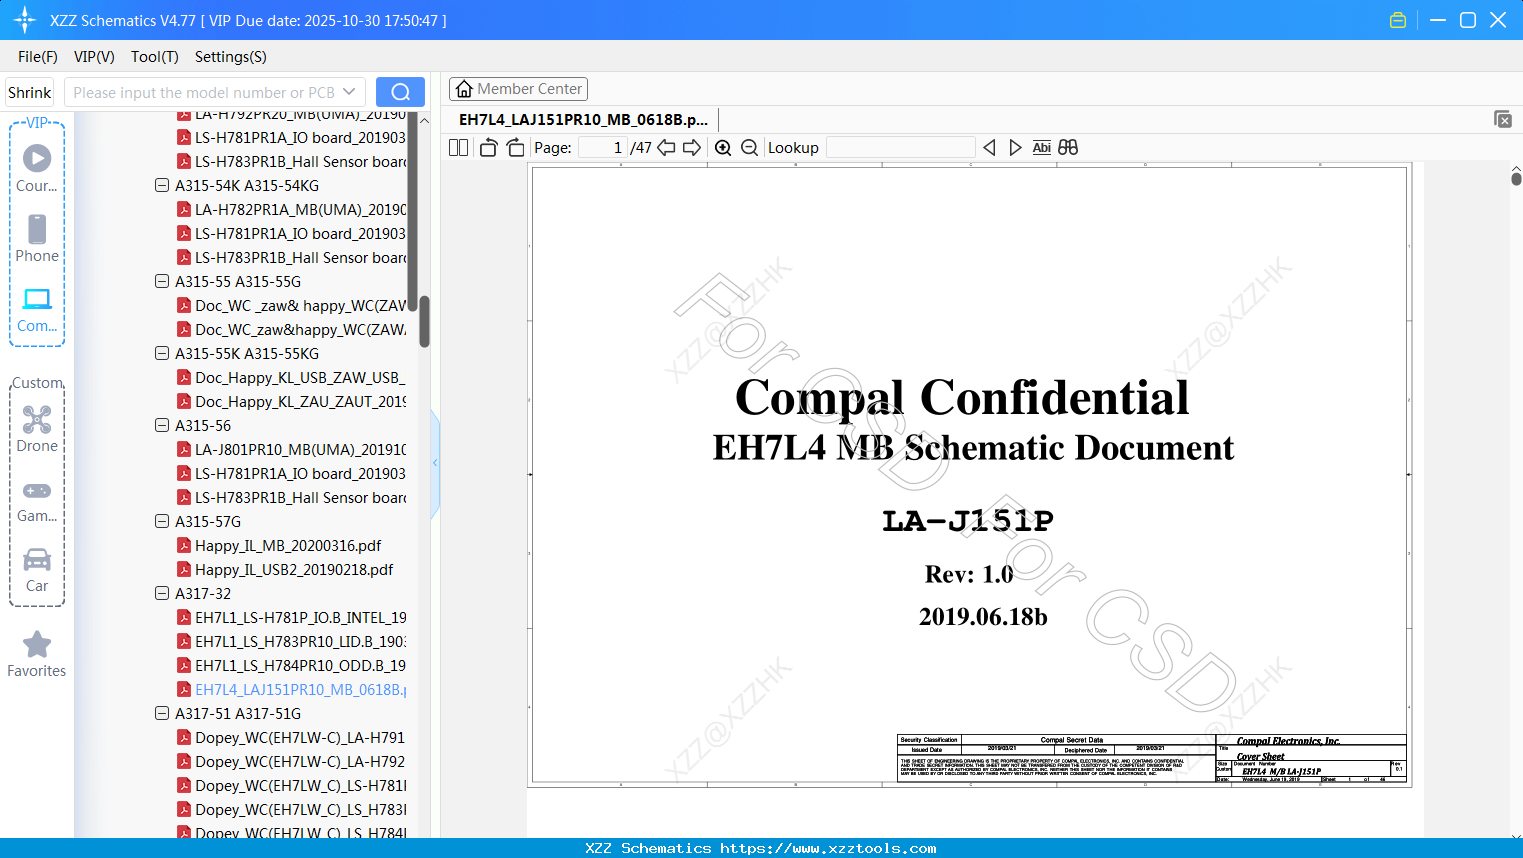1523x858 pixels.
Task: Select the highlighted EH7L4_LAJ151PR10_MB_0618B file
Action: tap(291, 690)
